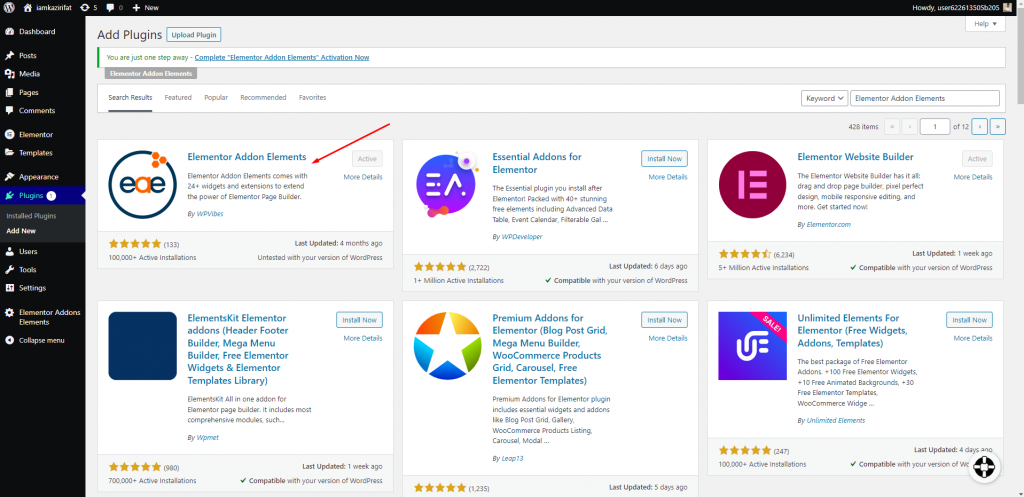Open WPVibes author link
This screenshot has height=497, width=1024.
(210, 214)
